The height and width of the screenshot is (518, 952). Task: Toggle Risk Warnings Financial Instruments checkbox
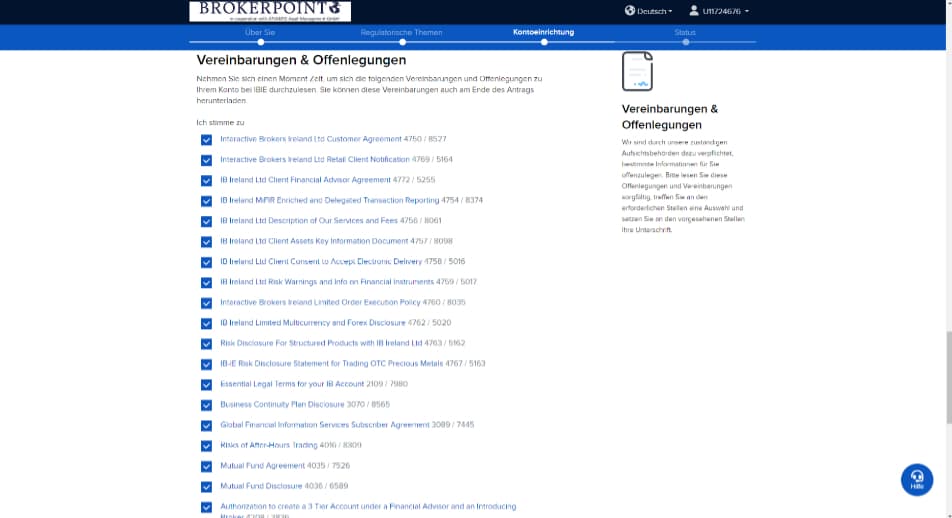point(206,282)
